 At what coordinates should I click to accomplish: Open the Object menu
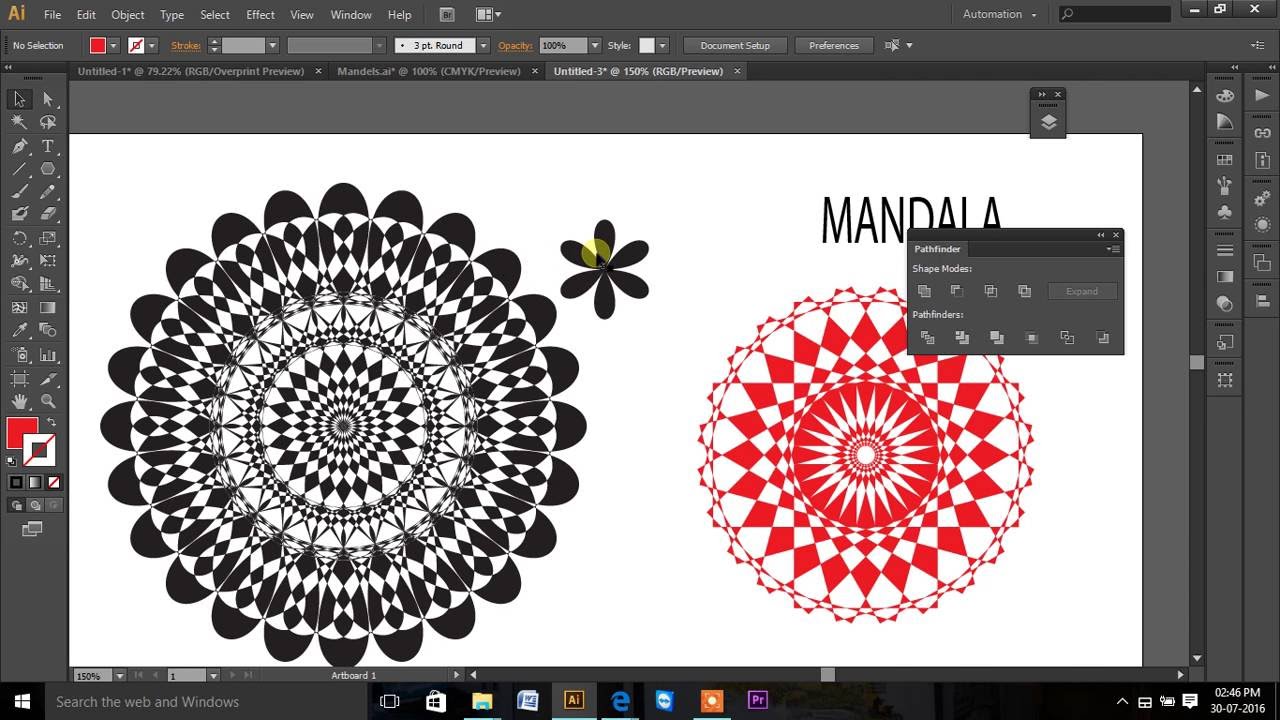(128, 15)
